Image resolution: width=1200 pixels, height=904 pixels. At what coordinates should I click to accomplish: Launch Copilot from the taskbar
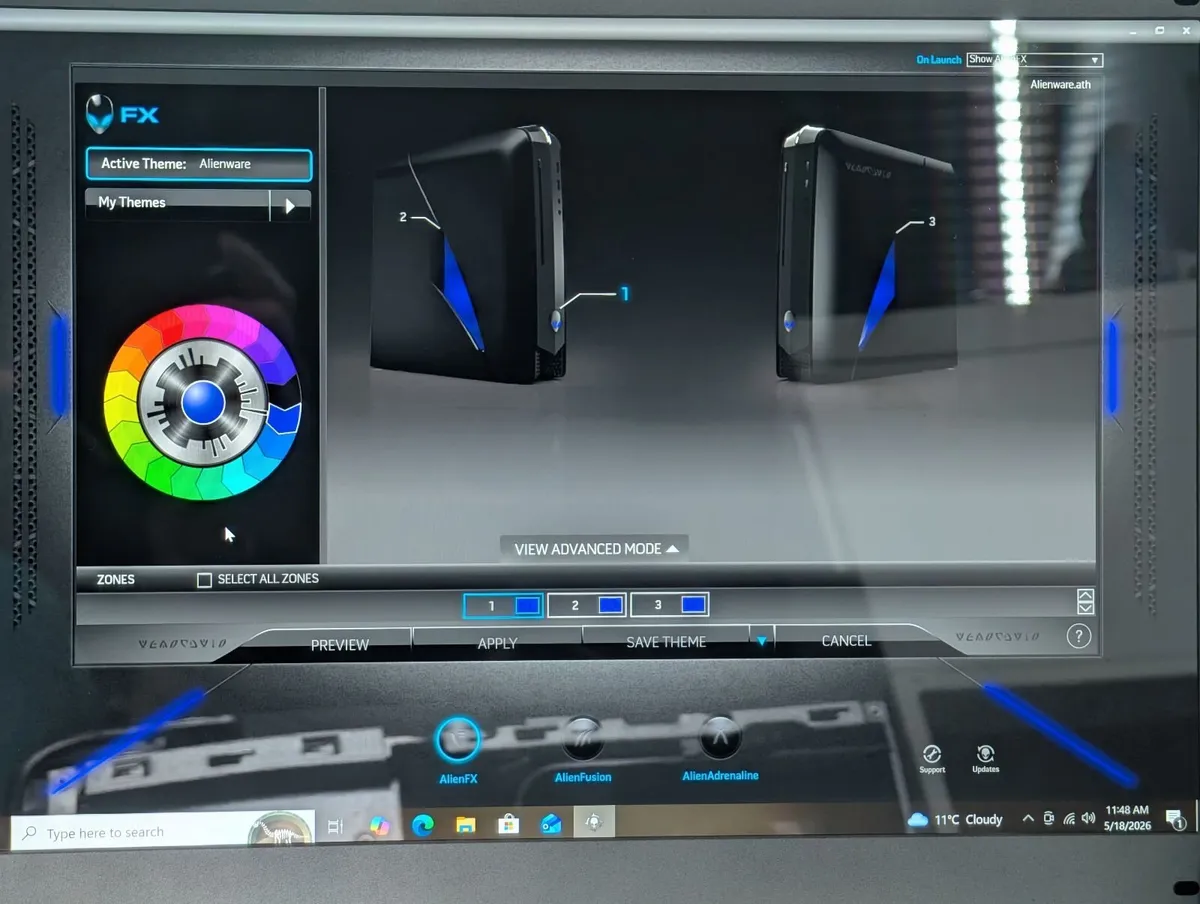(379, 826)
